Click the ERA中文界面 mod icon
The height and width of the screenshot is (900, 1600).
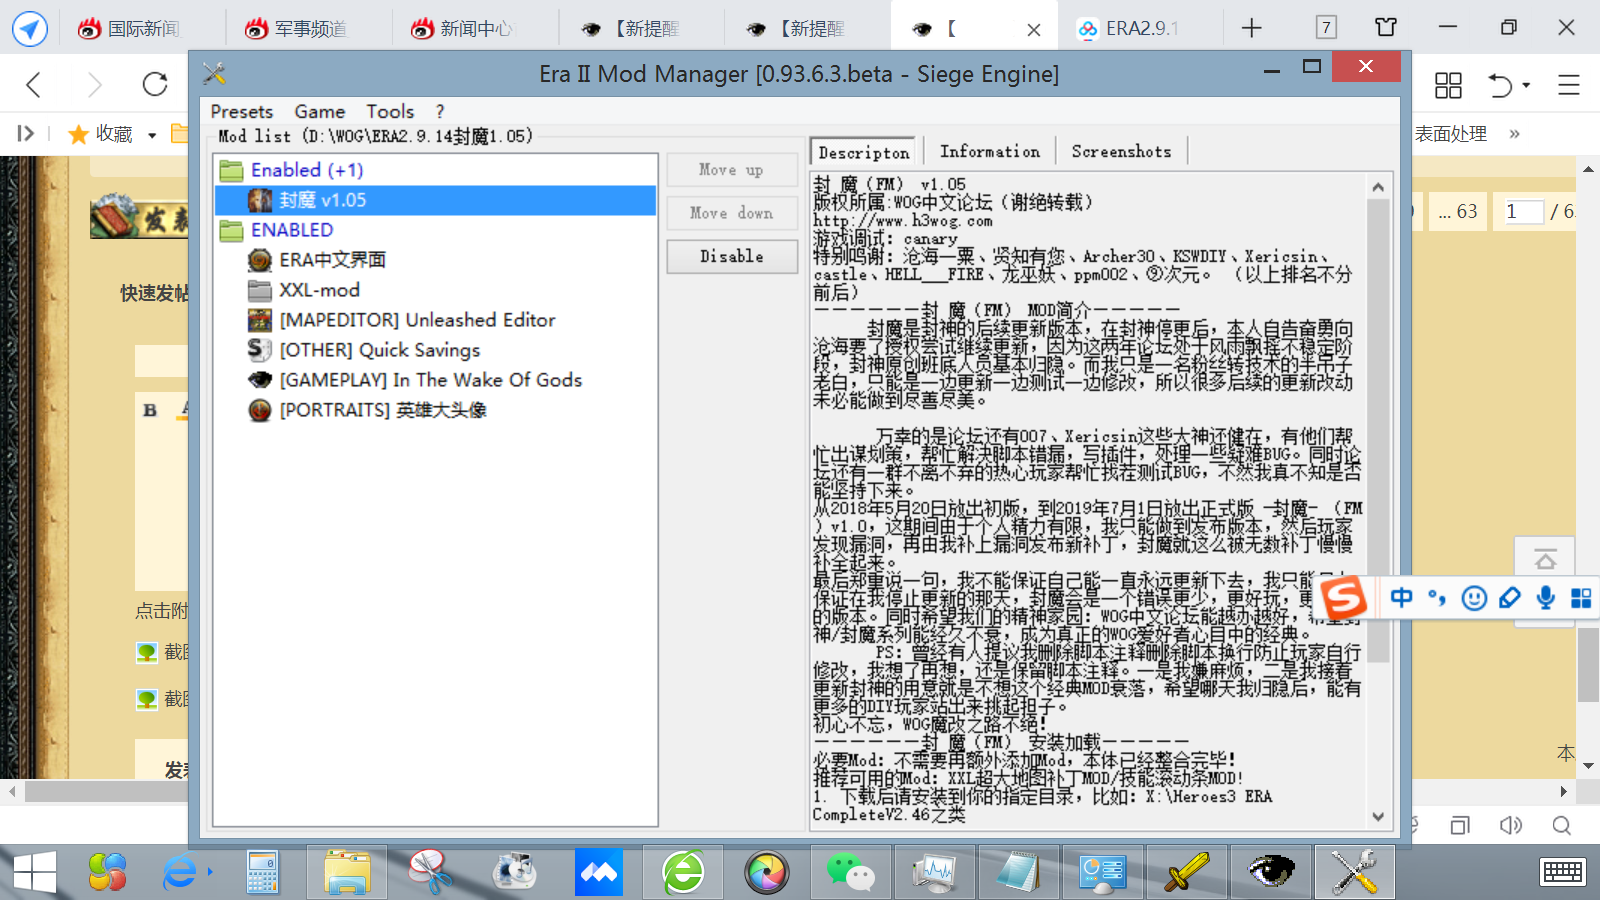260,261
